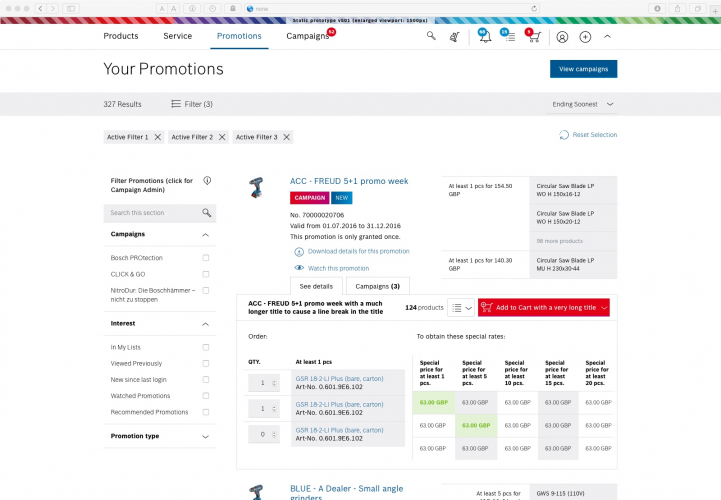Adjust quantity stepper in third product row showing 0
721x500 pixels.
(274, 434)
